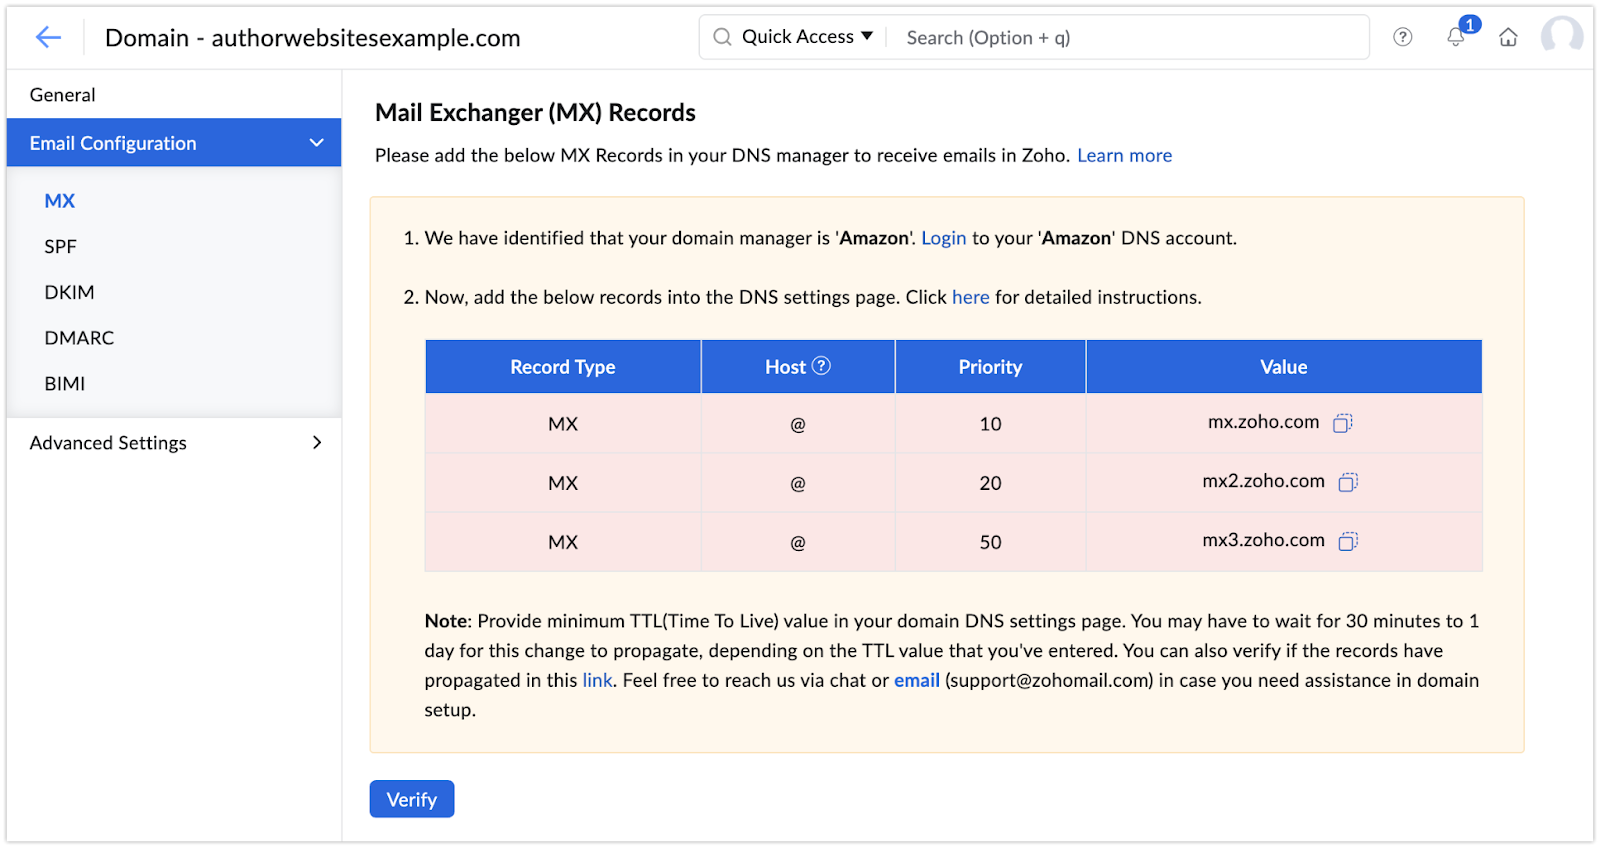Click the Verify button
1600x848 pixels.
tap(412, 799)
